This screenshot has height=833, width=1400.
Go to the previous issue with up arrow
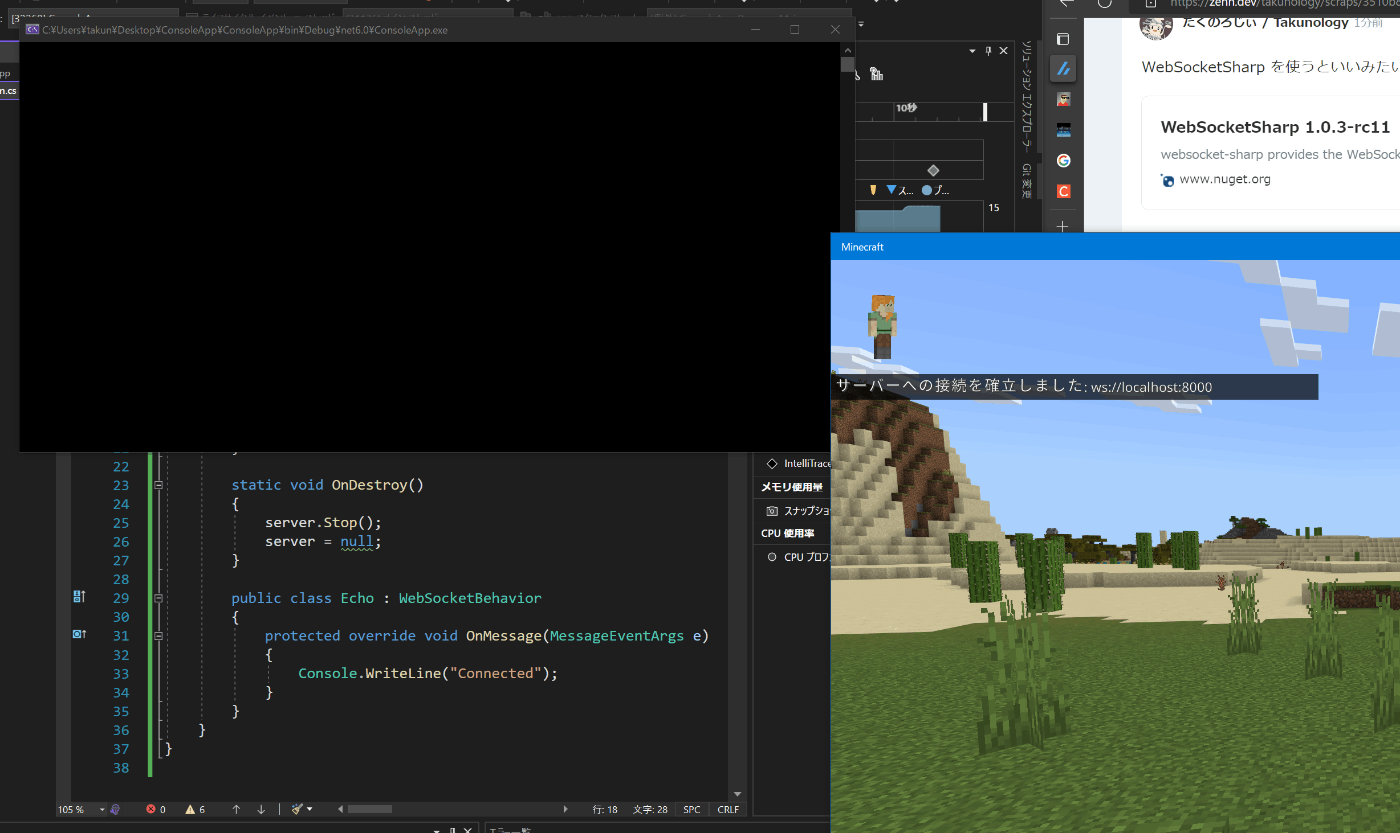pos(236,809)
